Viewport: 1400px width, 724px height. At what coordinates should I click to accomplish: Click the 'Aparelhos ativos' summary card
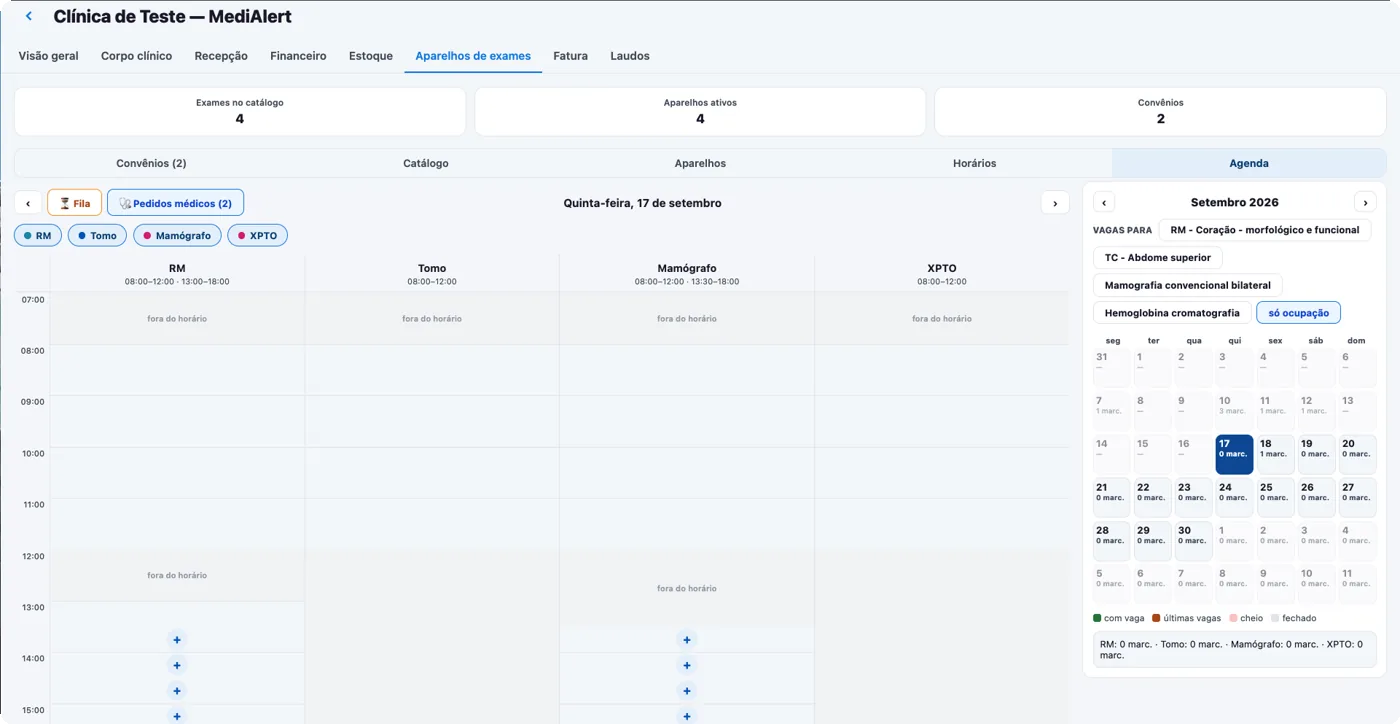[x=700, y=111]
